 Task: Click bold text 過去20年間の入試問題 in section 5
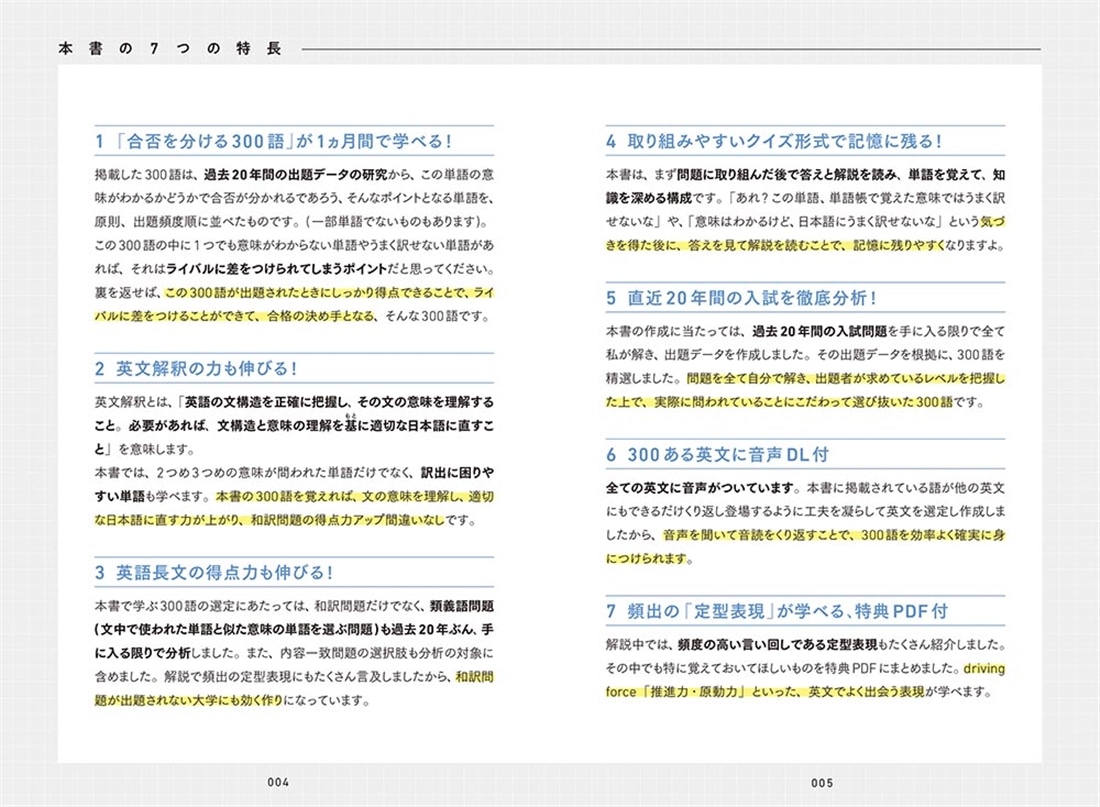[x=819, y=331]
